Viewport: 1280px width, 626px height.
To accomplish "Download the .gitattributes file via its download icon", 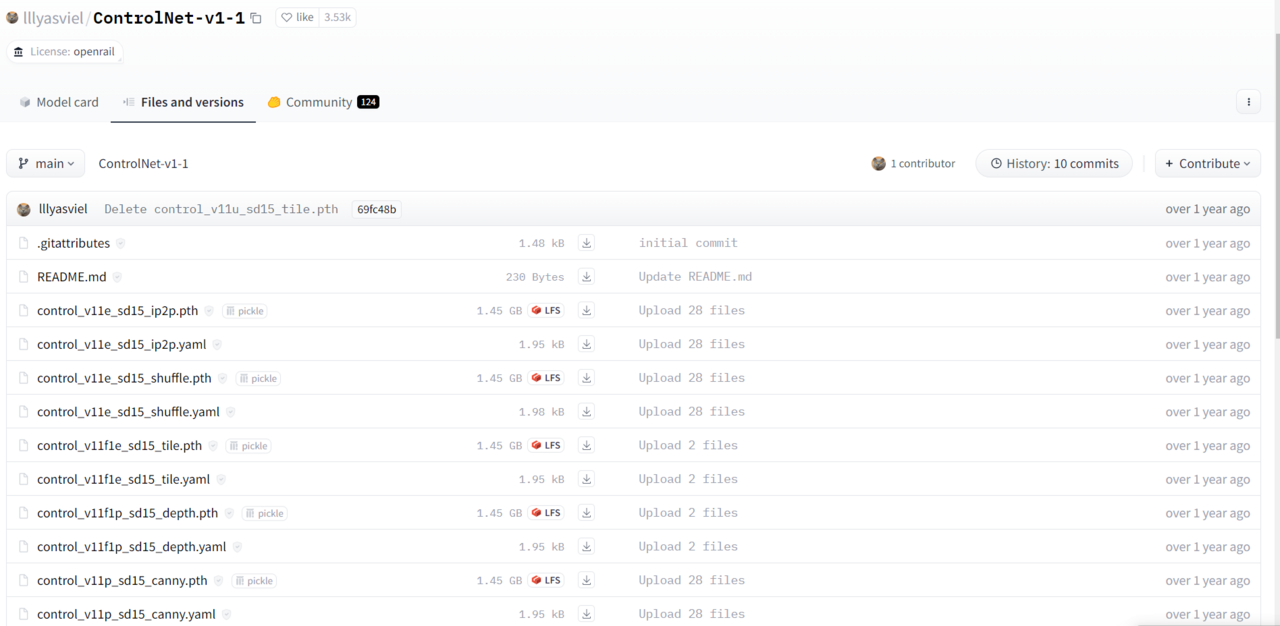I will click(587, 243).
